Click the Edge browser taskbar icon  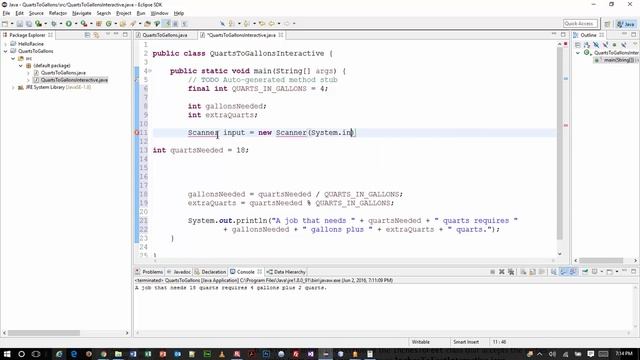pos(74,354)
